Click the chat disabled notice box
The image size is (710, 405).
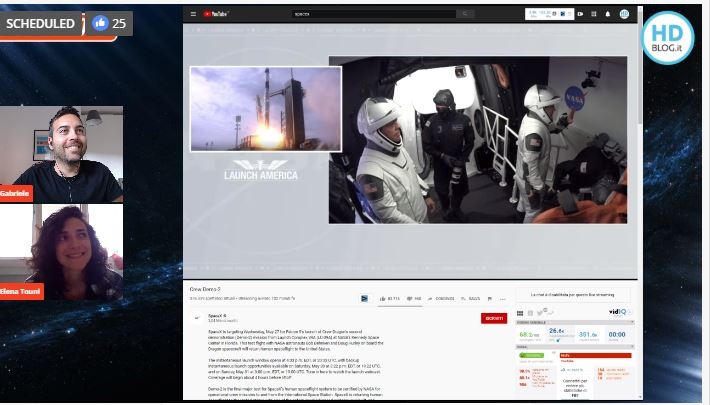572,295
